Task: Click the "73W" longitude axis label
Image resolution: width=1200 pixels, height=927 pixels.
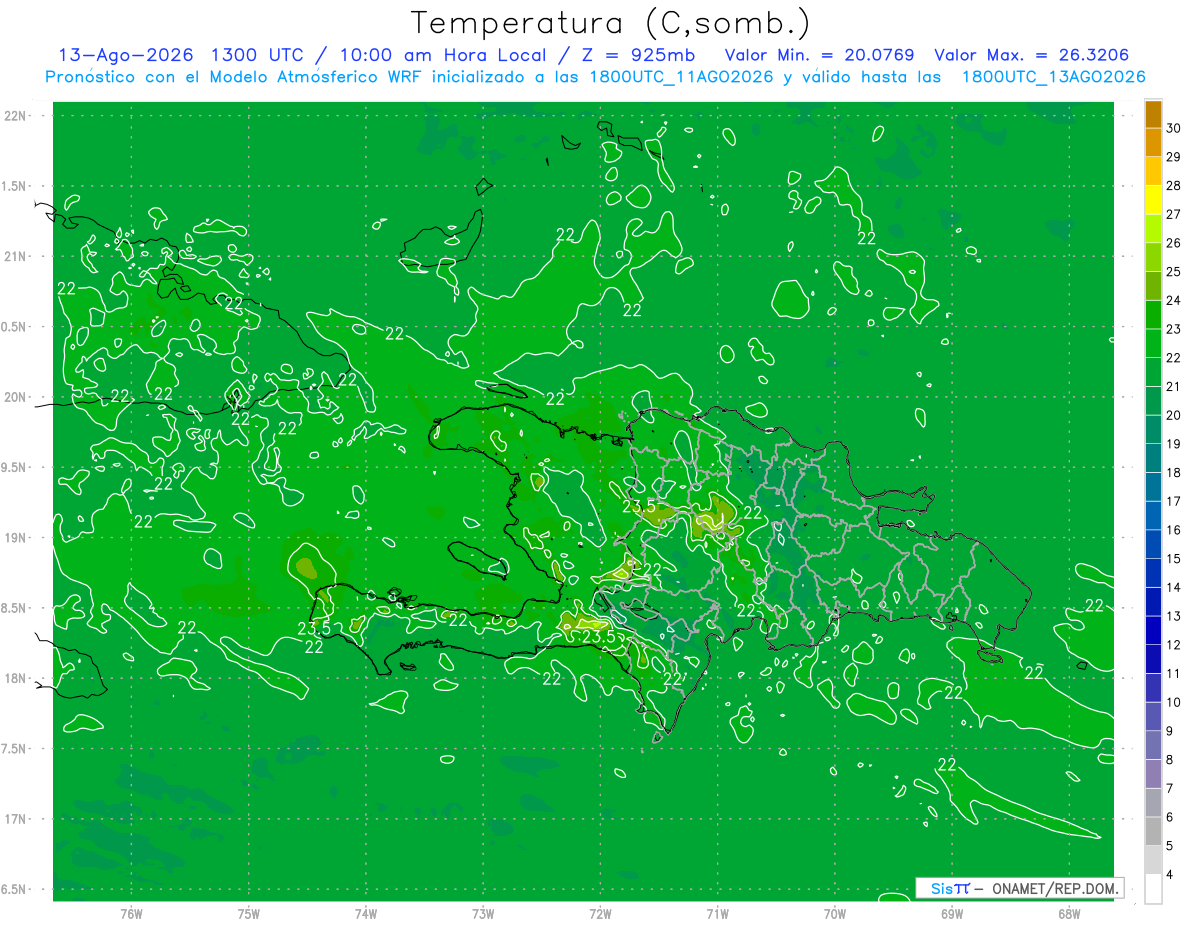Action: [483, 914]
